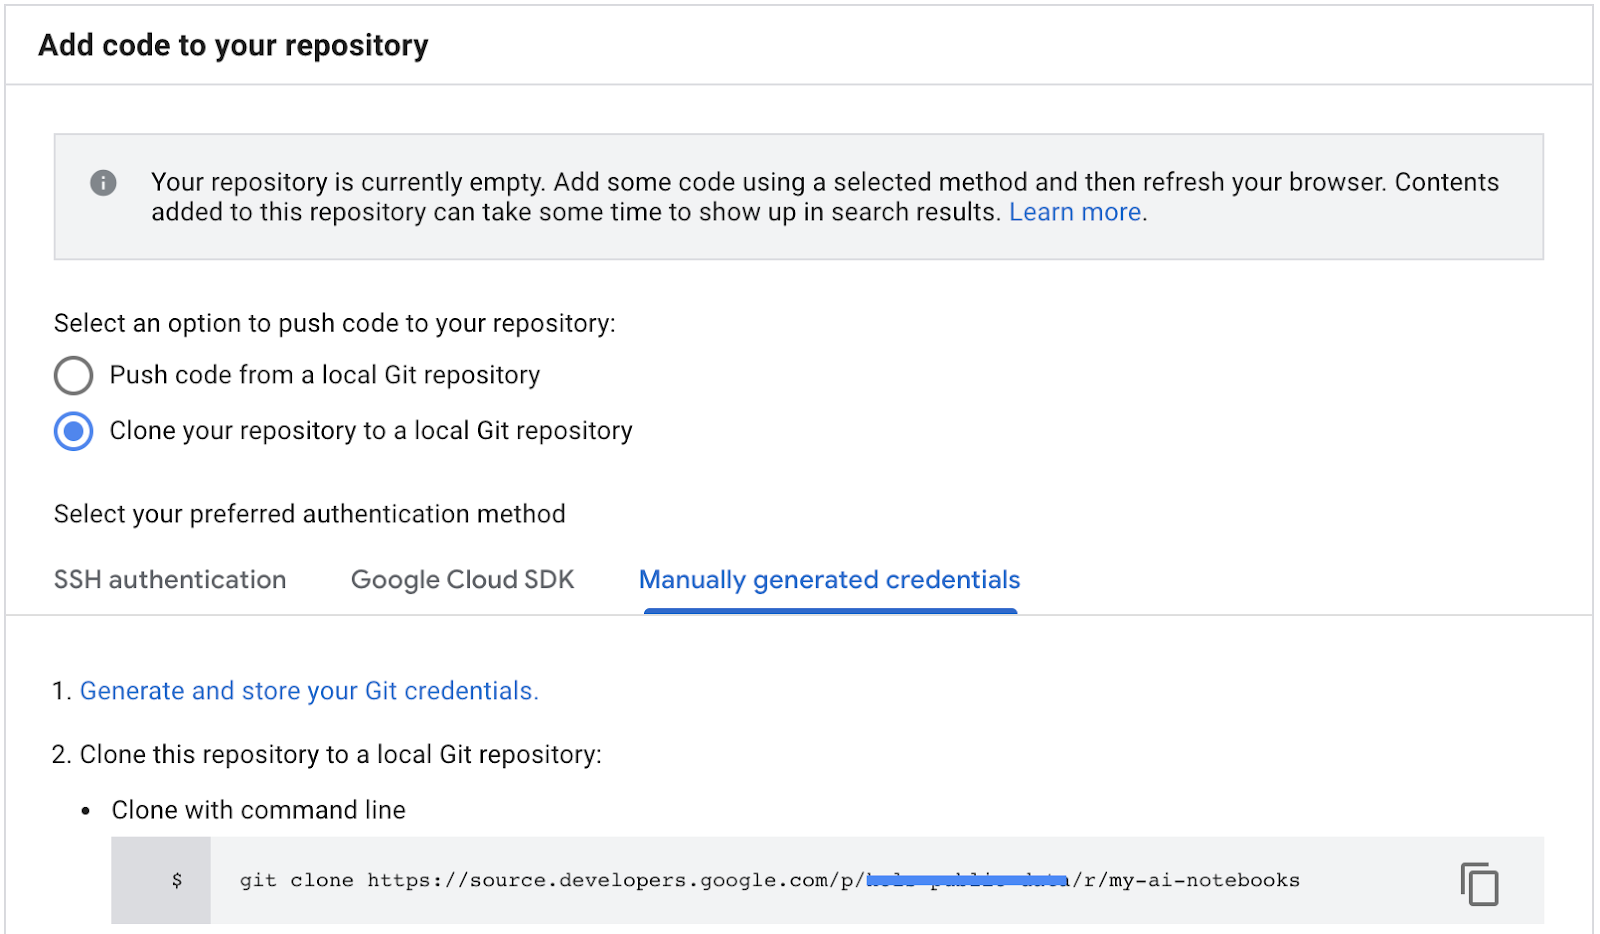Open the Learn more link

pos(1075,213)
